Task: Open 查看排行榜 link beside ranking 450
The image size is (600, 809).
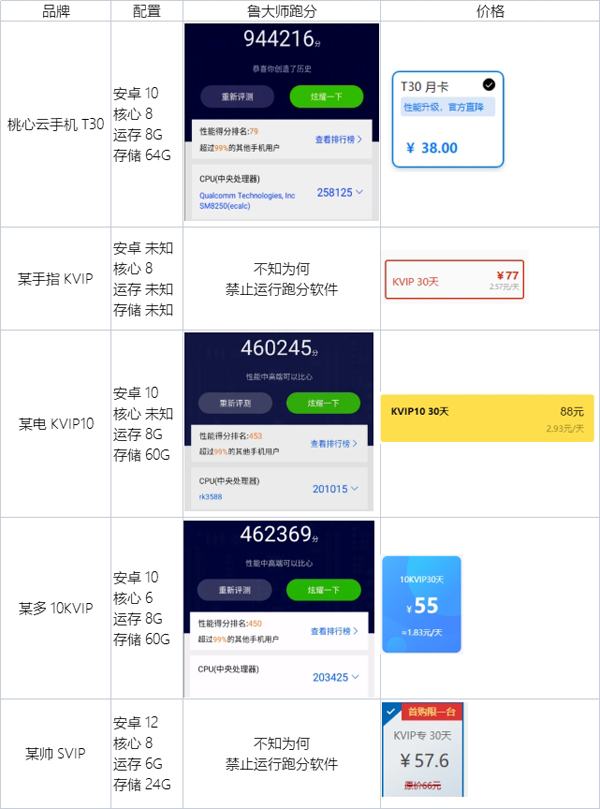Action: coord(334,631)
